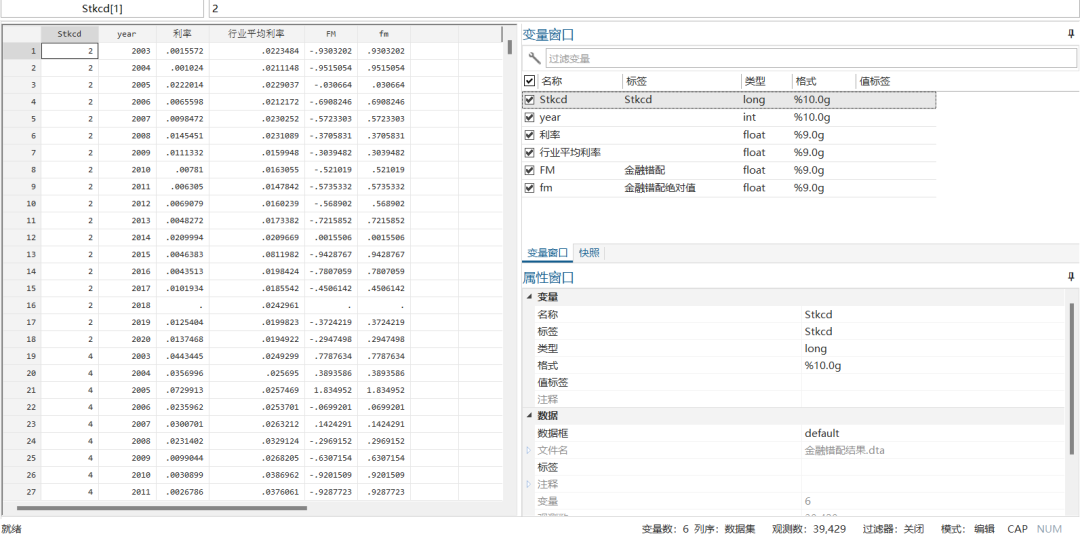Expand the 注释 row under 数据

coord(529,484)
